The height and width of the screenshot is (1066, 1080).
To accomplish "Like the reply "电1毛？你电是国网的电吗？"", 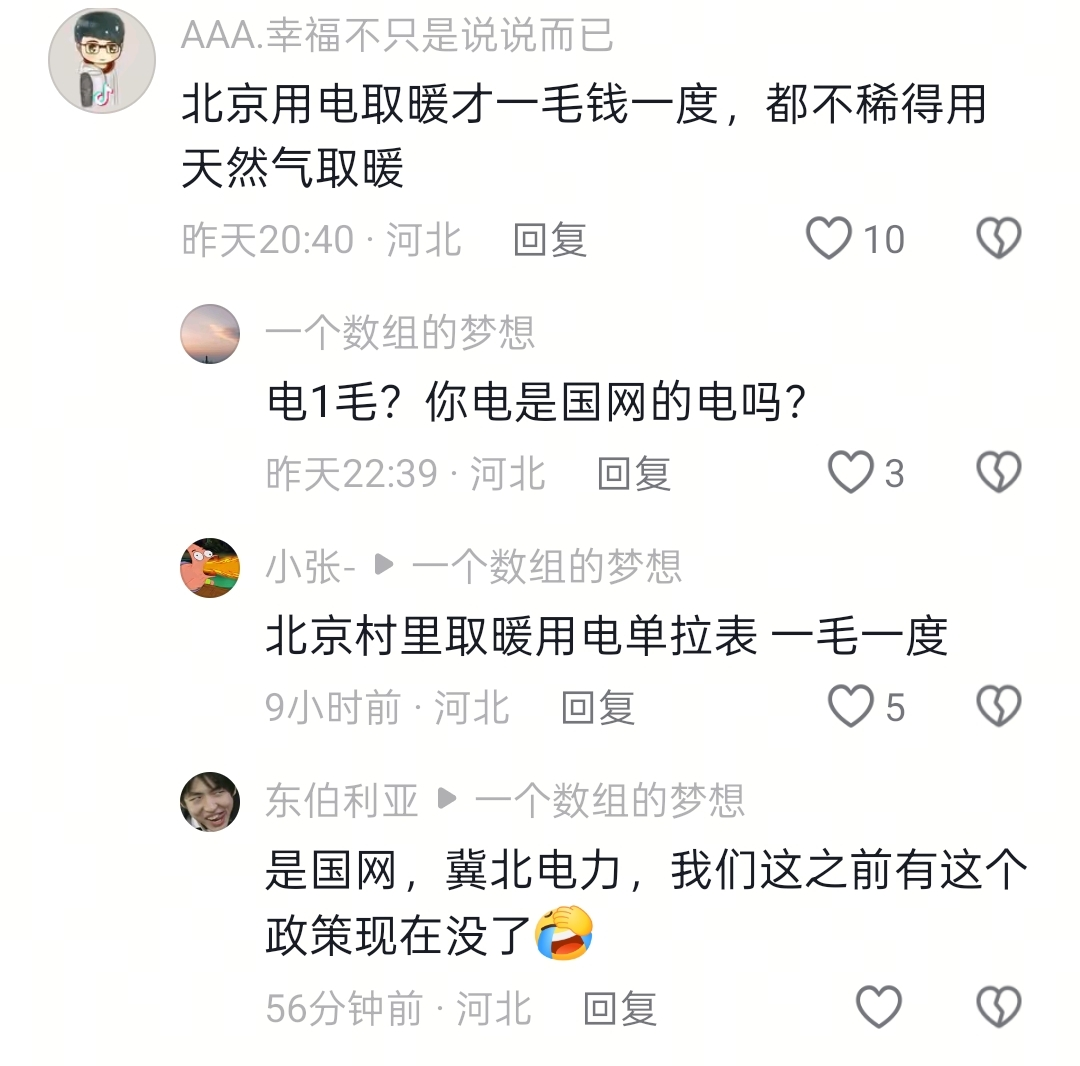I will coord(851,473).
